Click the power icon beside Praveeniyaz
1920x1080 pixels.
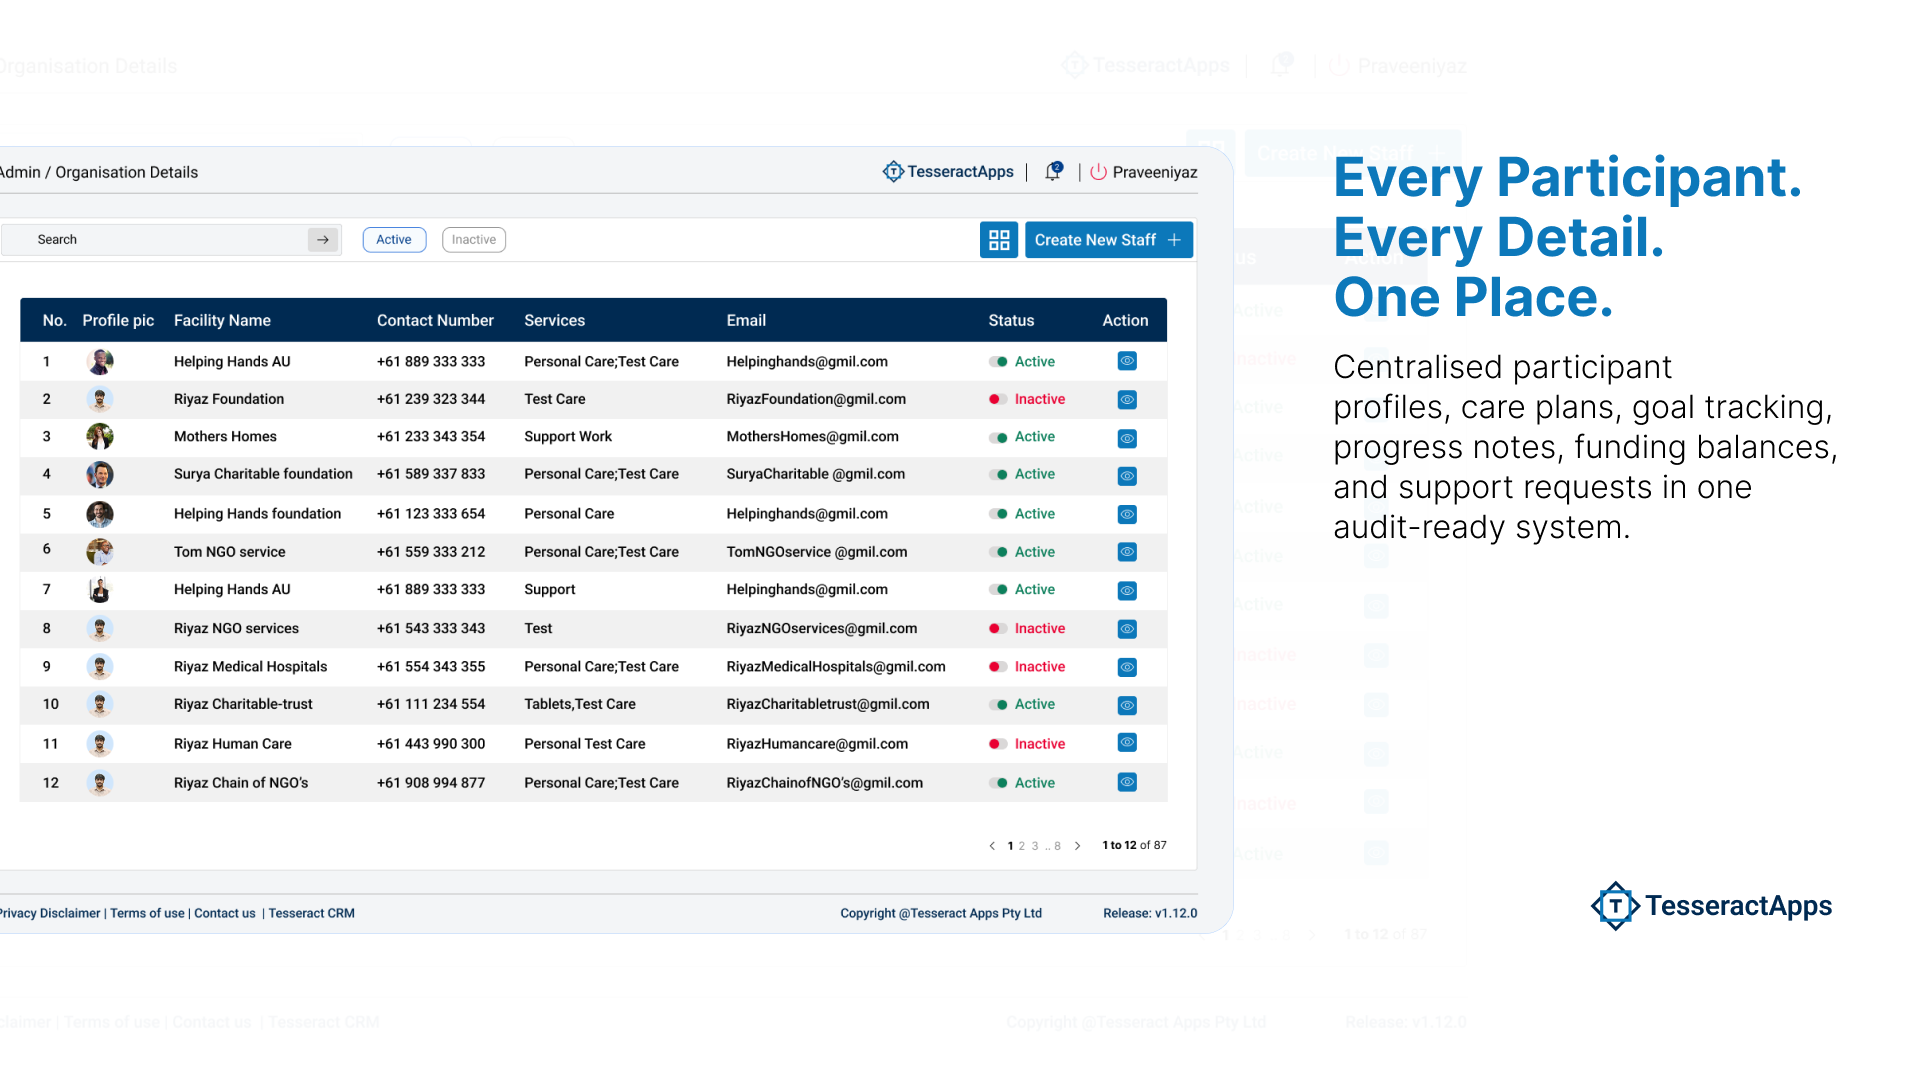pos(1098,172)
